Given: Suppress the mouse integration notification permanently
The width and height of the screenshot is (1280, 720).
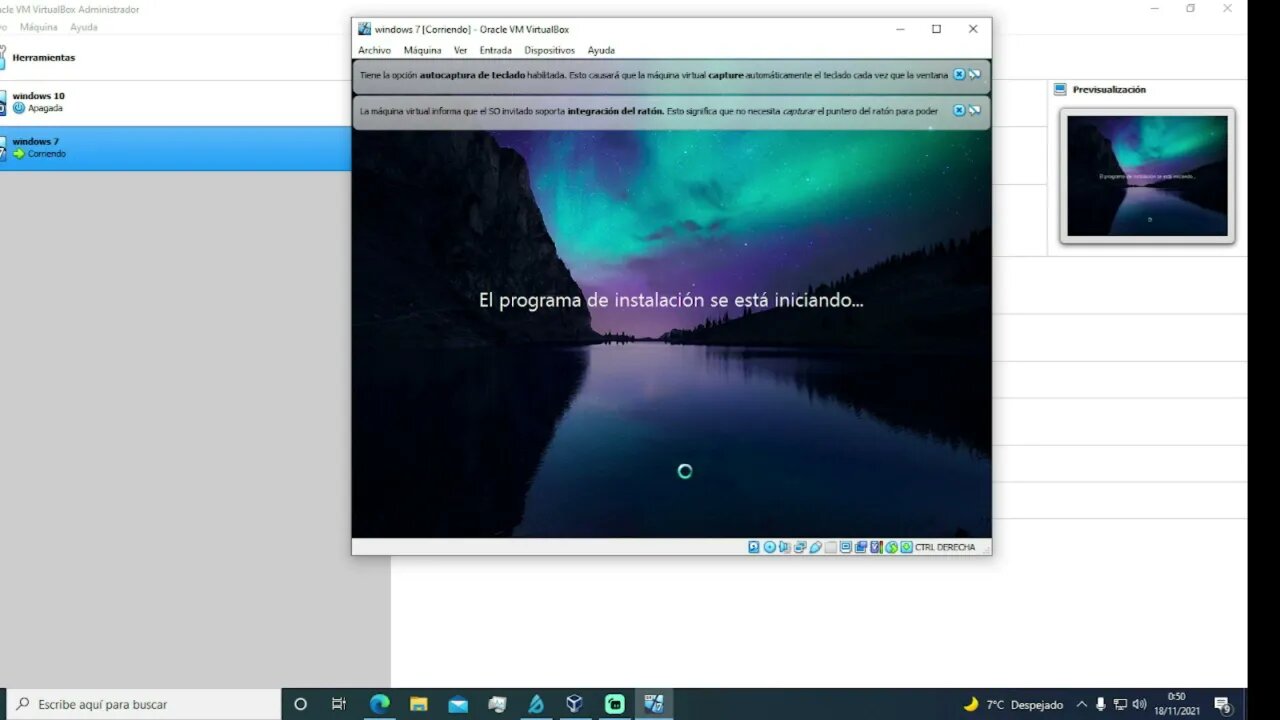Looking at the screenshot, I should [974, 111].
